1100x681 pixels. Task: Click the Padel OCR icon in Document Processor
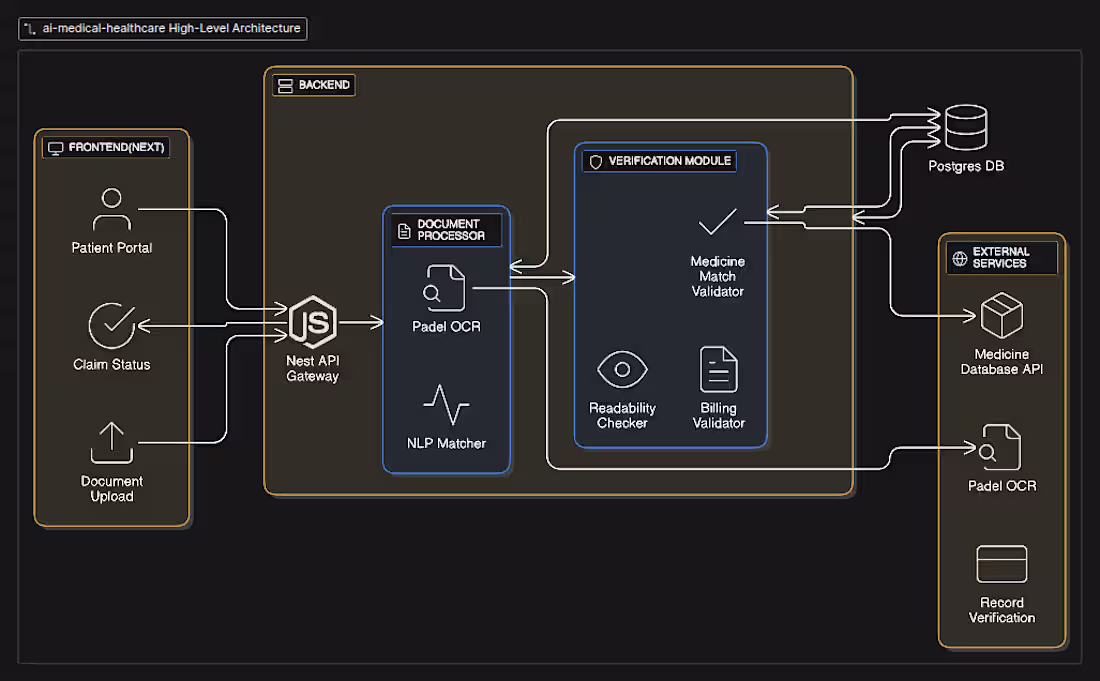pos(444,288)
